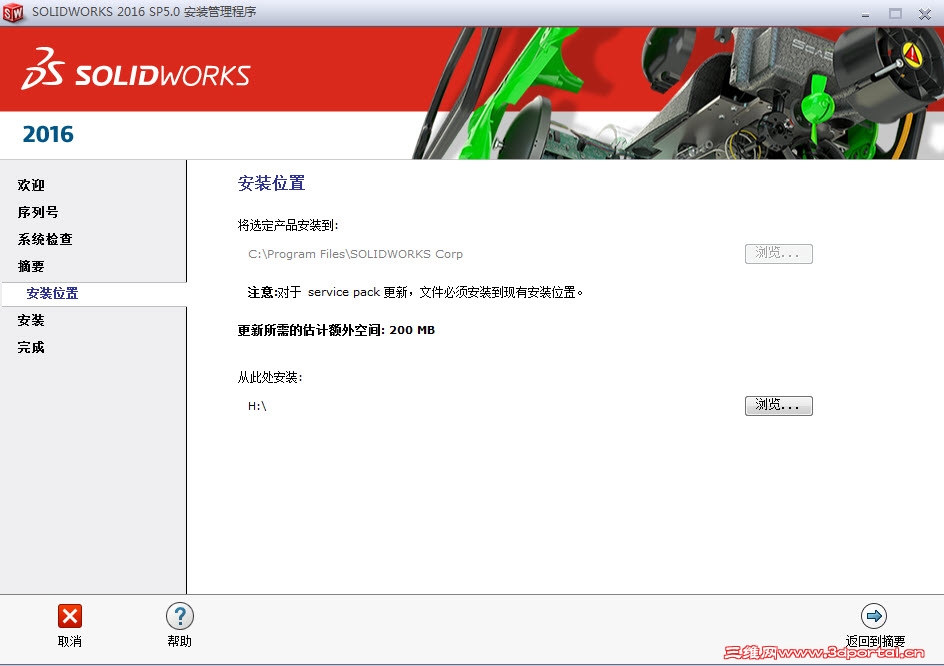Click the machine artwork in the banner

coord(677,93)
